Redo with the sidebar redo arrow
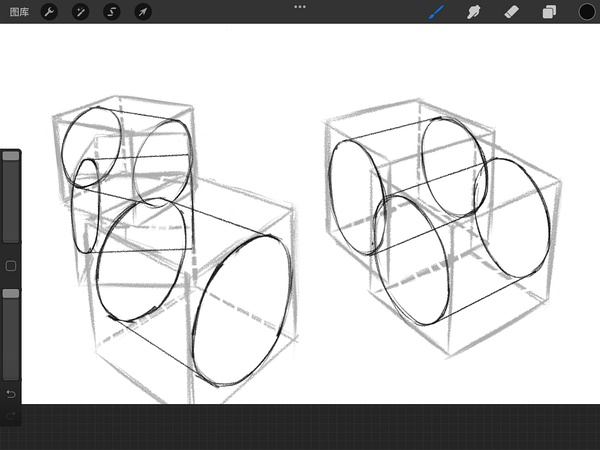 [11, 415]
